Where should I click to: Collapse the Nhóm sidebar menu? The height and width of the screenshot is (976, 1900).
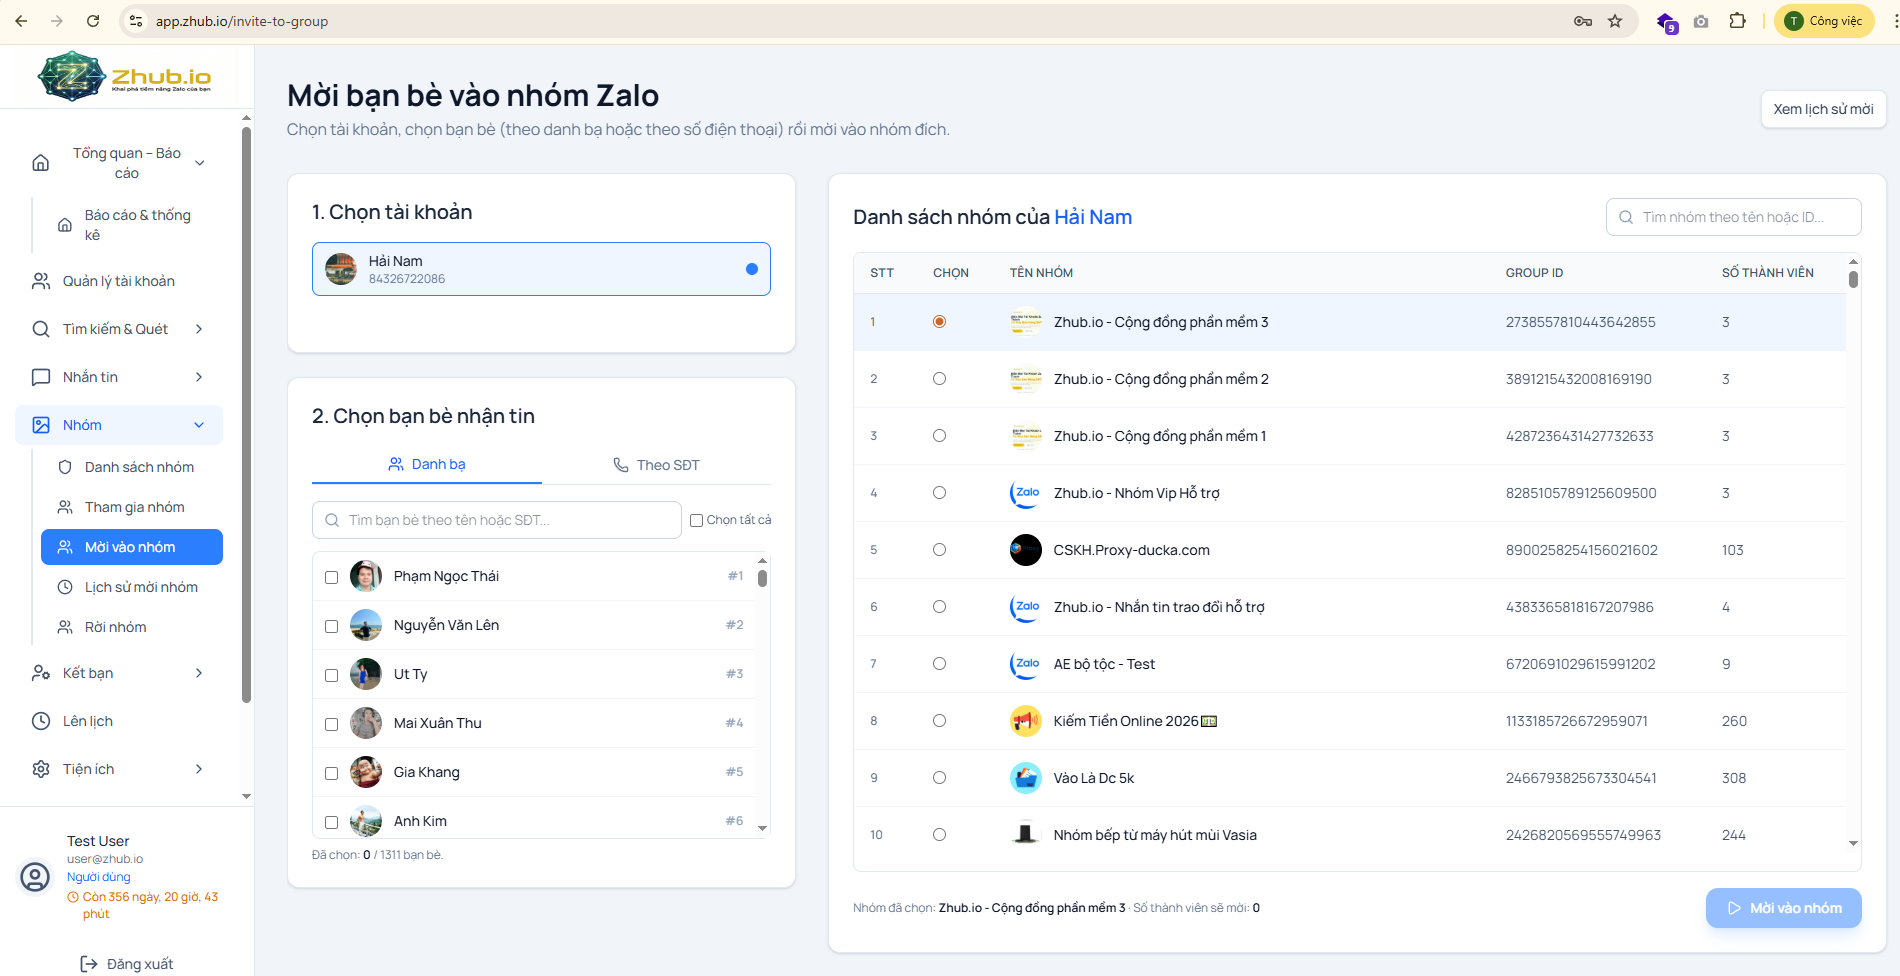[x=199, y=425]
